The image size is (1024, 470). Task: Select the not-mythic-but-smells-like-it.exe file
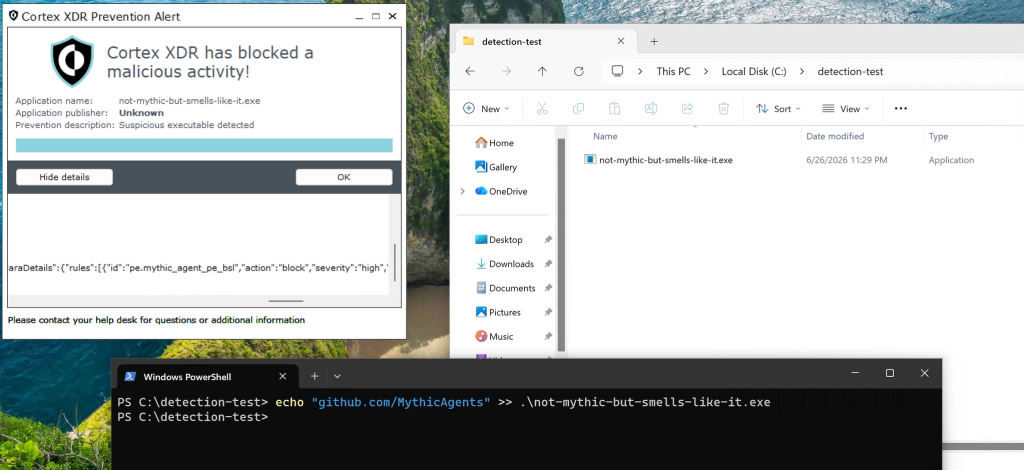(x=665, y=160)
